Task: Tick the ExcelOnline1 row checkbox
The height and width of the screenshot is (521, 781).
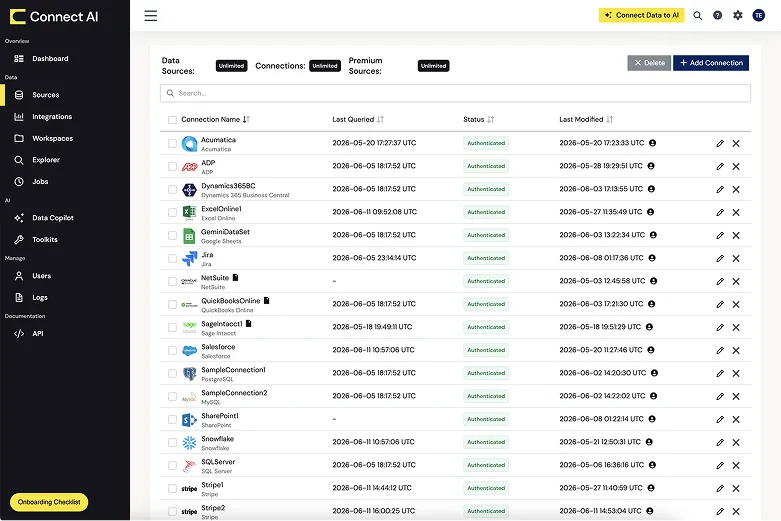Action: pyautogui.click(x=172, y=212)
